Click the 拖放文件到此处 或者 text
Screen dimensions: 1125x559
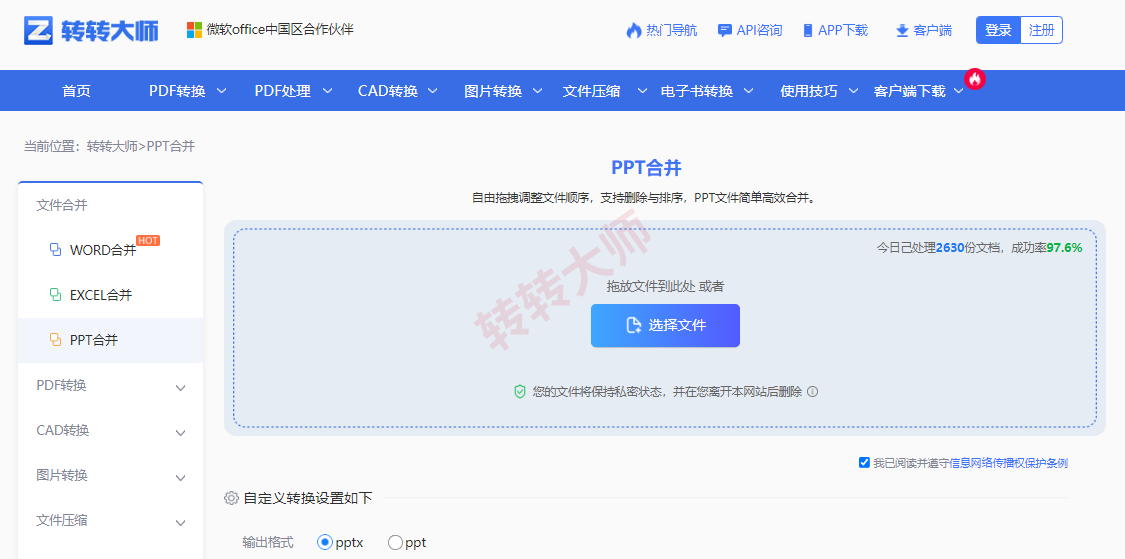pos(665,286)
